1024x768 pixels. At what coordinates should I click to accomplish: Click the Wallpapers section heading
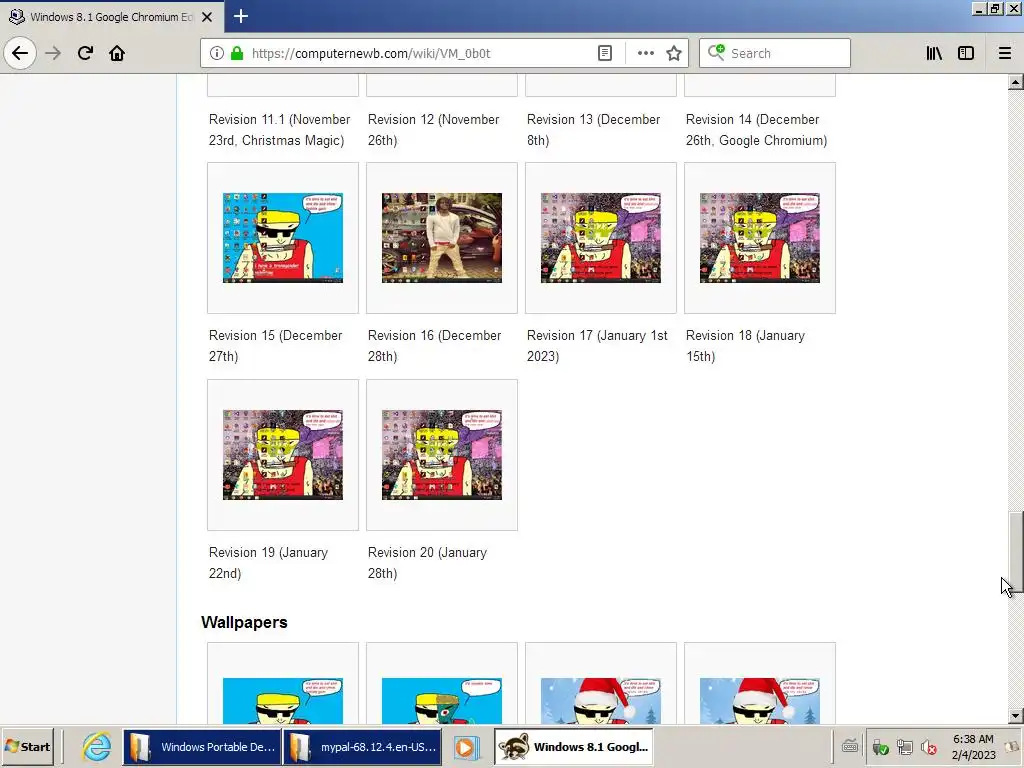pos(244,622)
